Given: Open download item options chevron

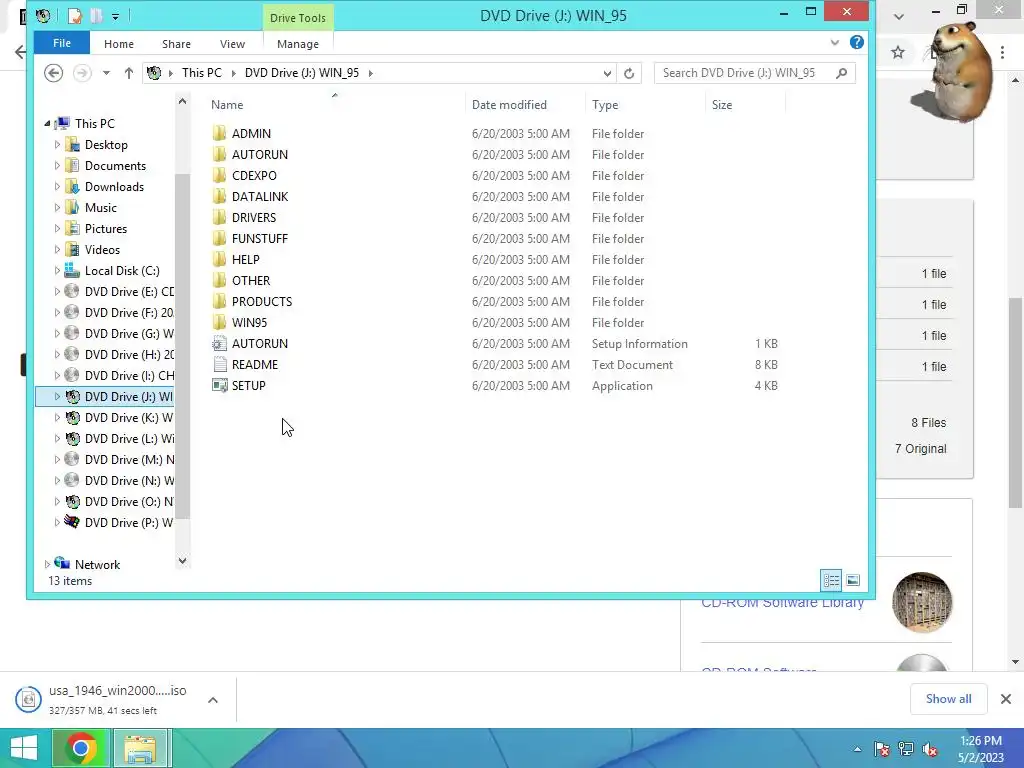Looking at the screenshot, I should coord(213,699).
